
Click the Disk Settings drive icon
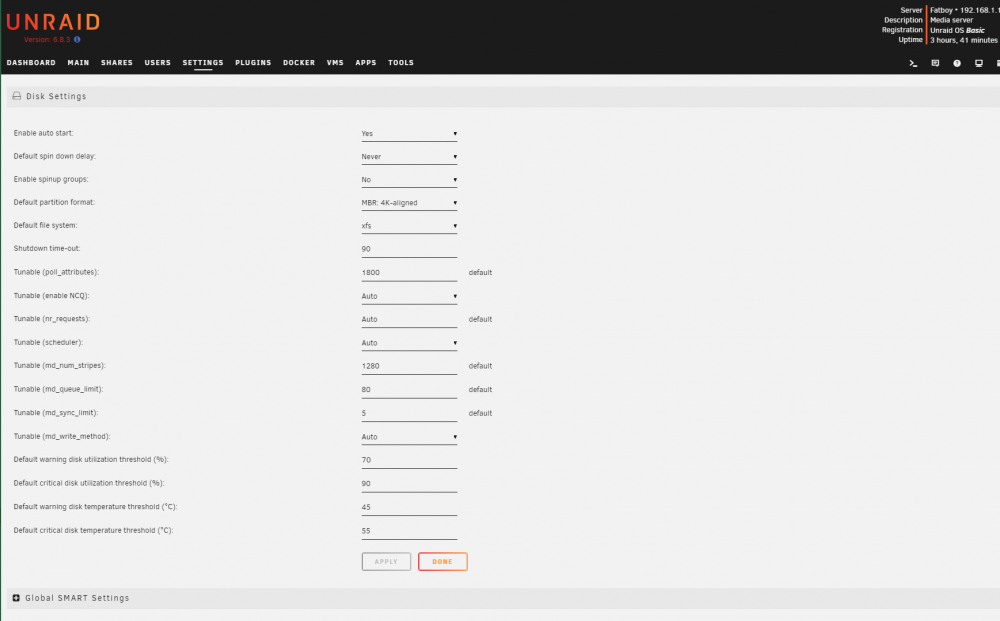[17, 96]
